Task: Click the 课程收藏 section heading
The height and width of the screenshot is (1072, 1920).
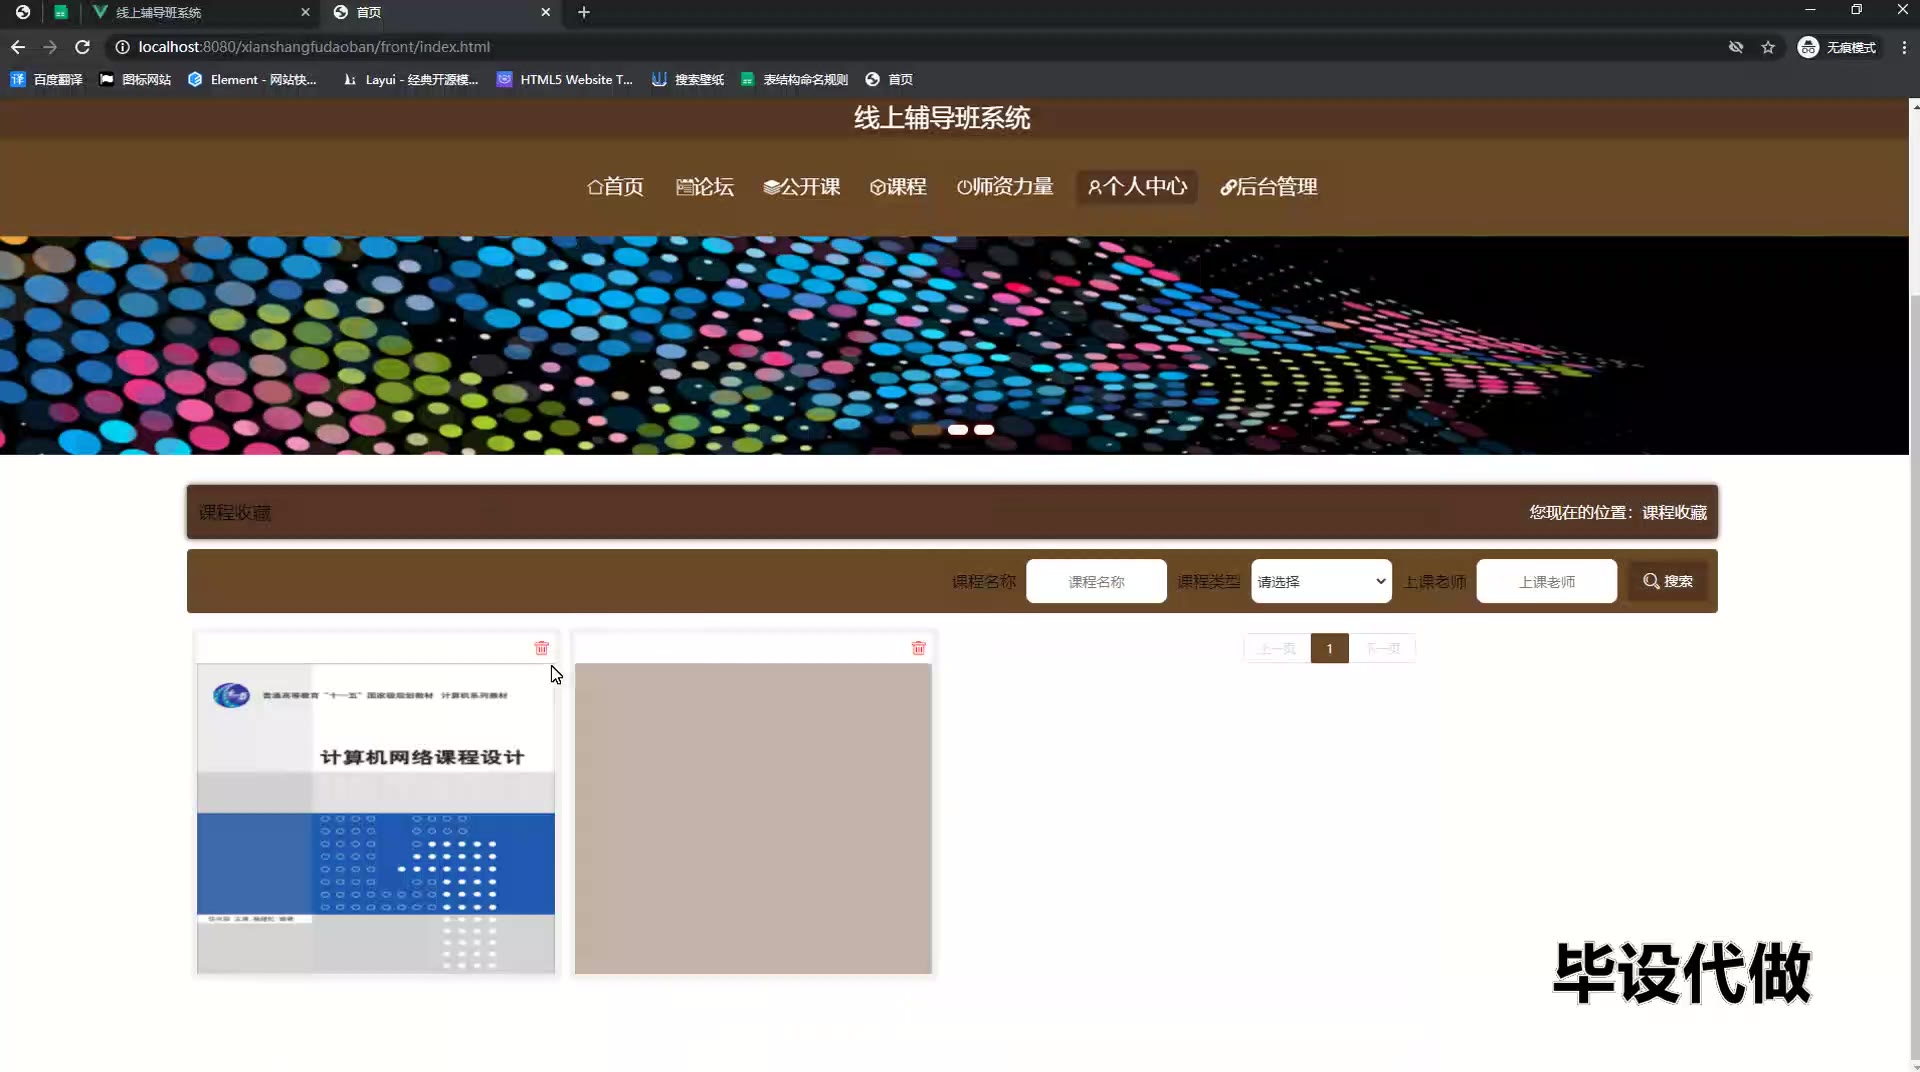Action: pos(235,513)
